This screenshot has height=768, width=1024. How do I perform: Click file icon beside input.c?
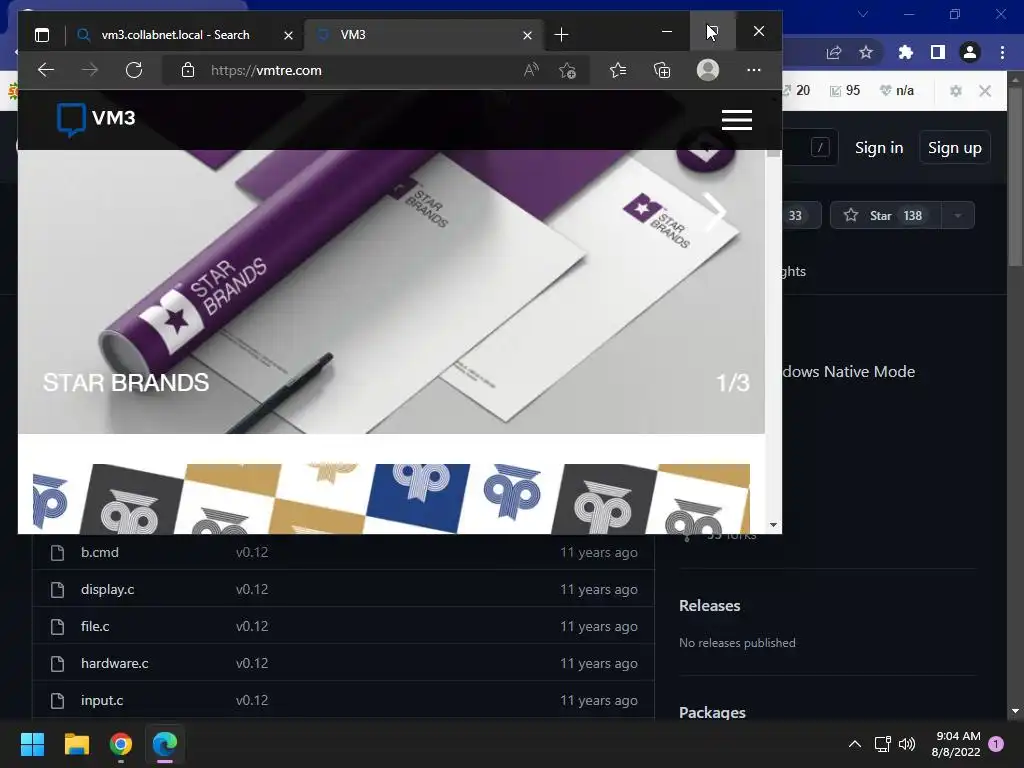(57, 701)
